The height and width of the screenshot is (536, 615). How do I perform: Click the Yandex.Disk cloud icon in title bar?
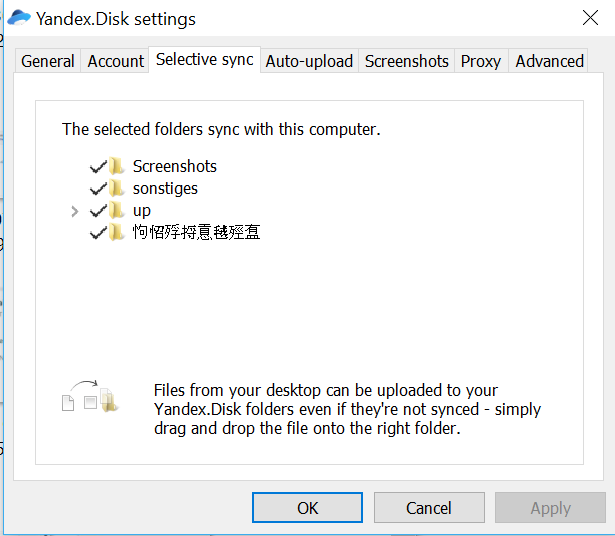pyautogui.click(x=19, y=18)
